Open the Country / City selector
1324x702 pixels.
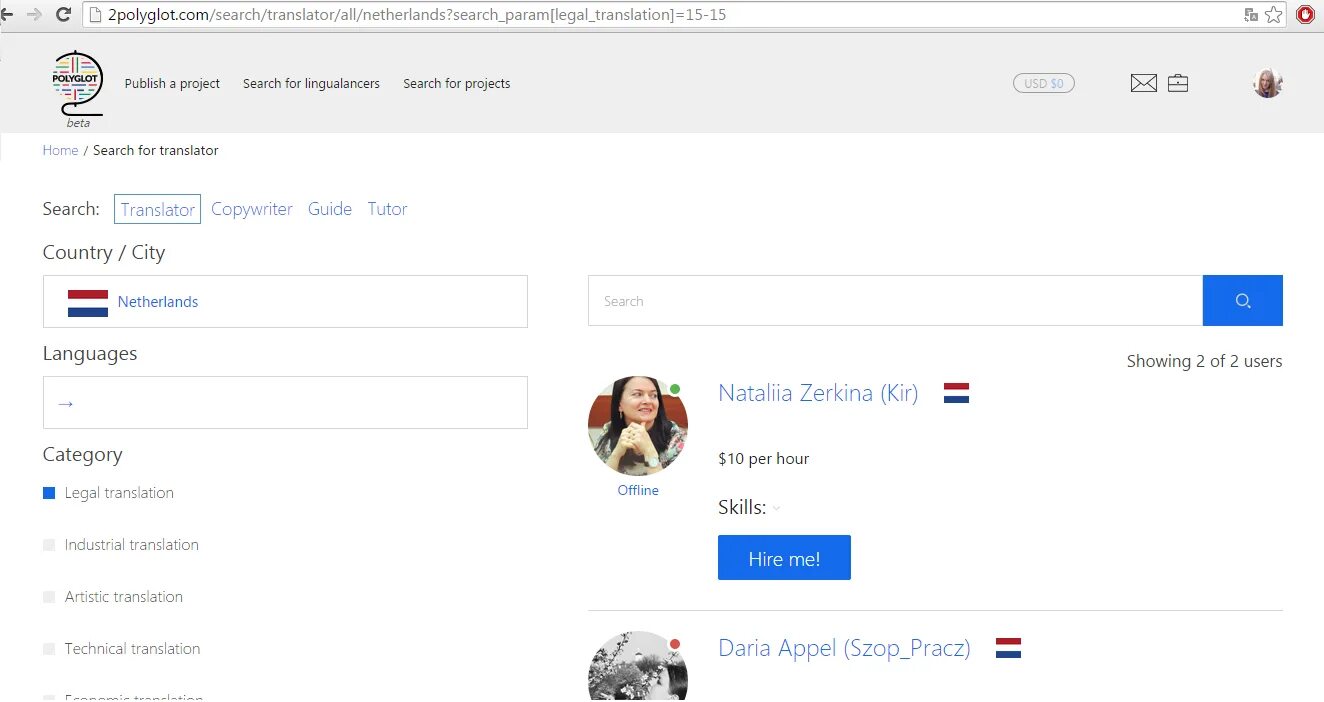[x=285, y=302]
